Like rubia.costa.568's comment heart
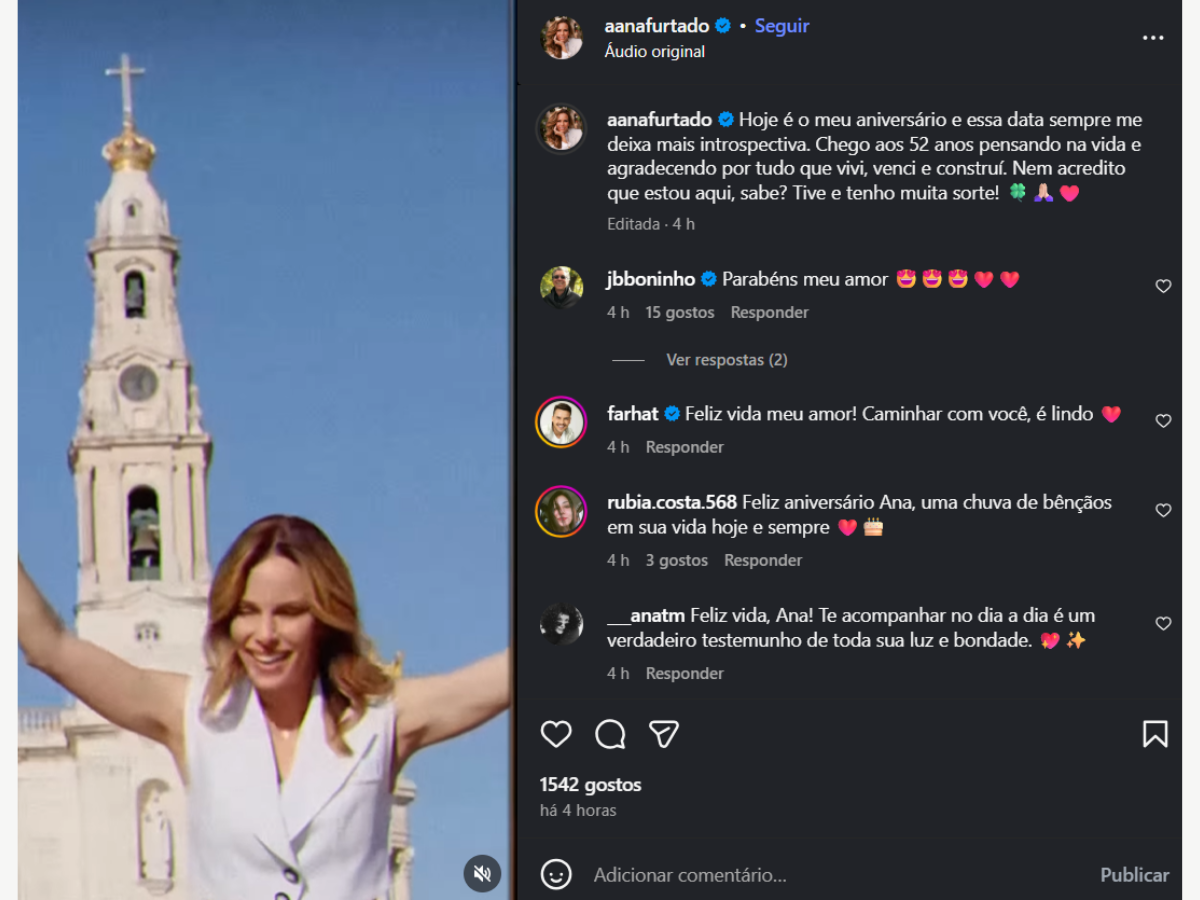Image resolution: width=1200 pixels, height=900 pixels. click(1163, 511)
